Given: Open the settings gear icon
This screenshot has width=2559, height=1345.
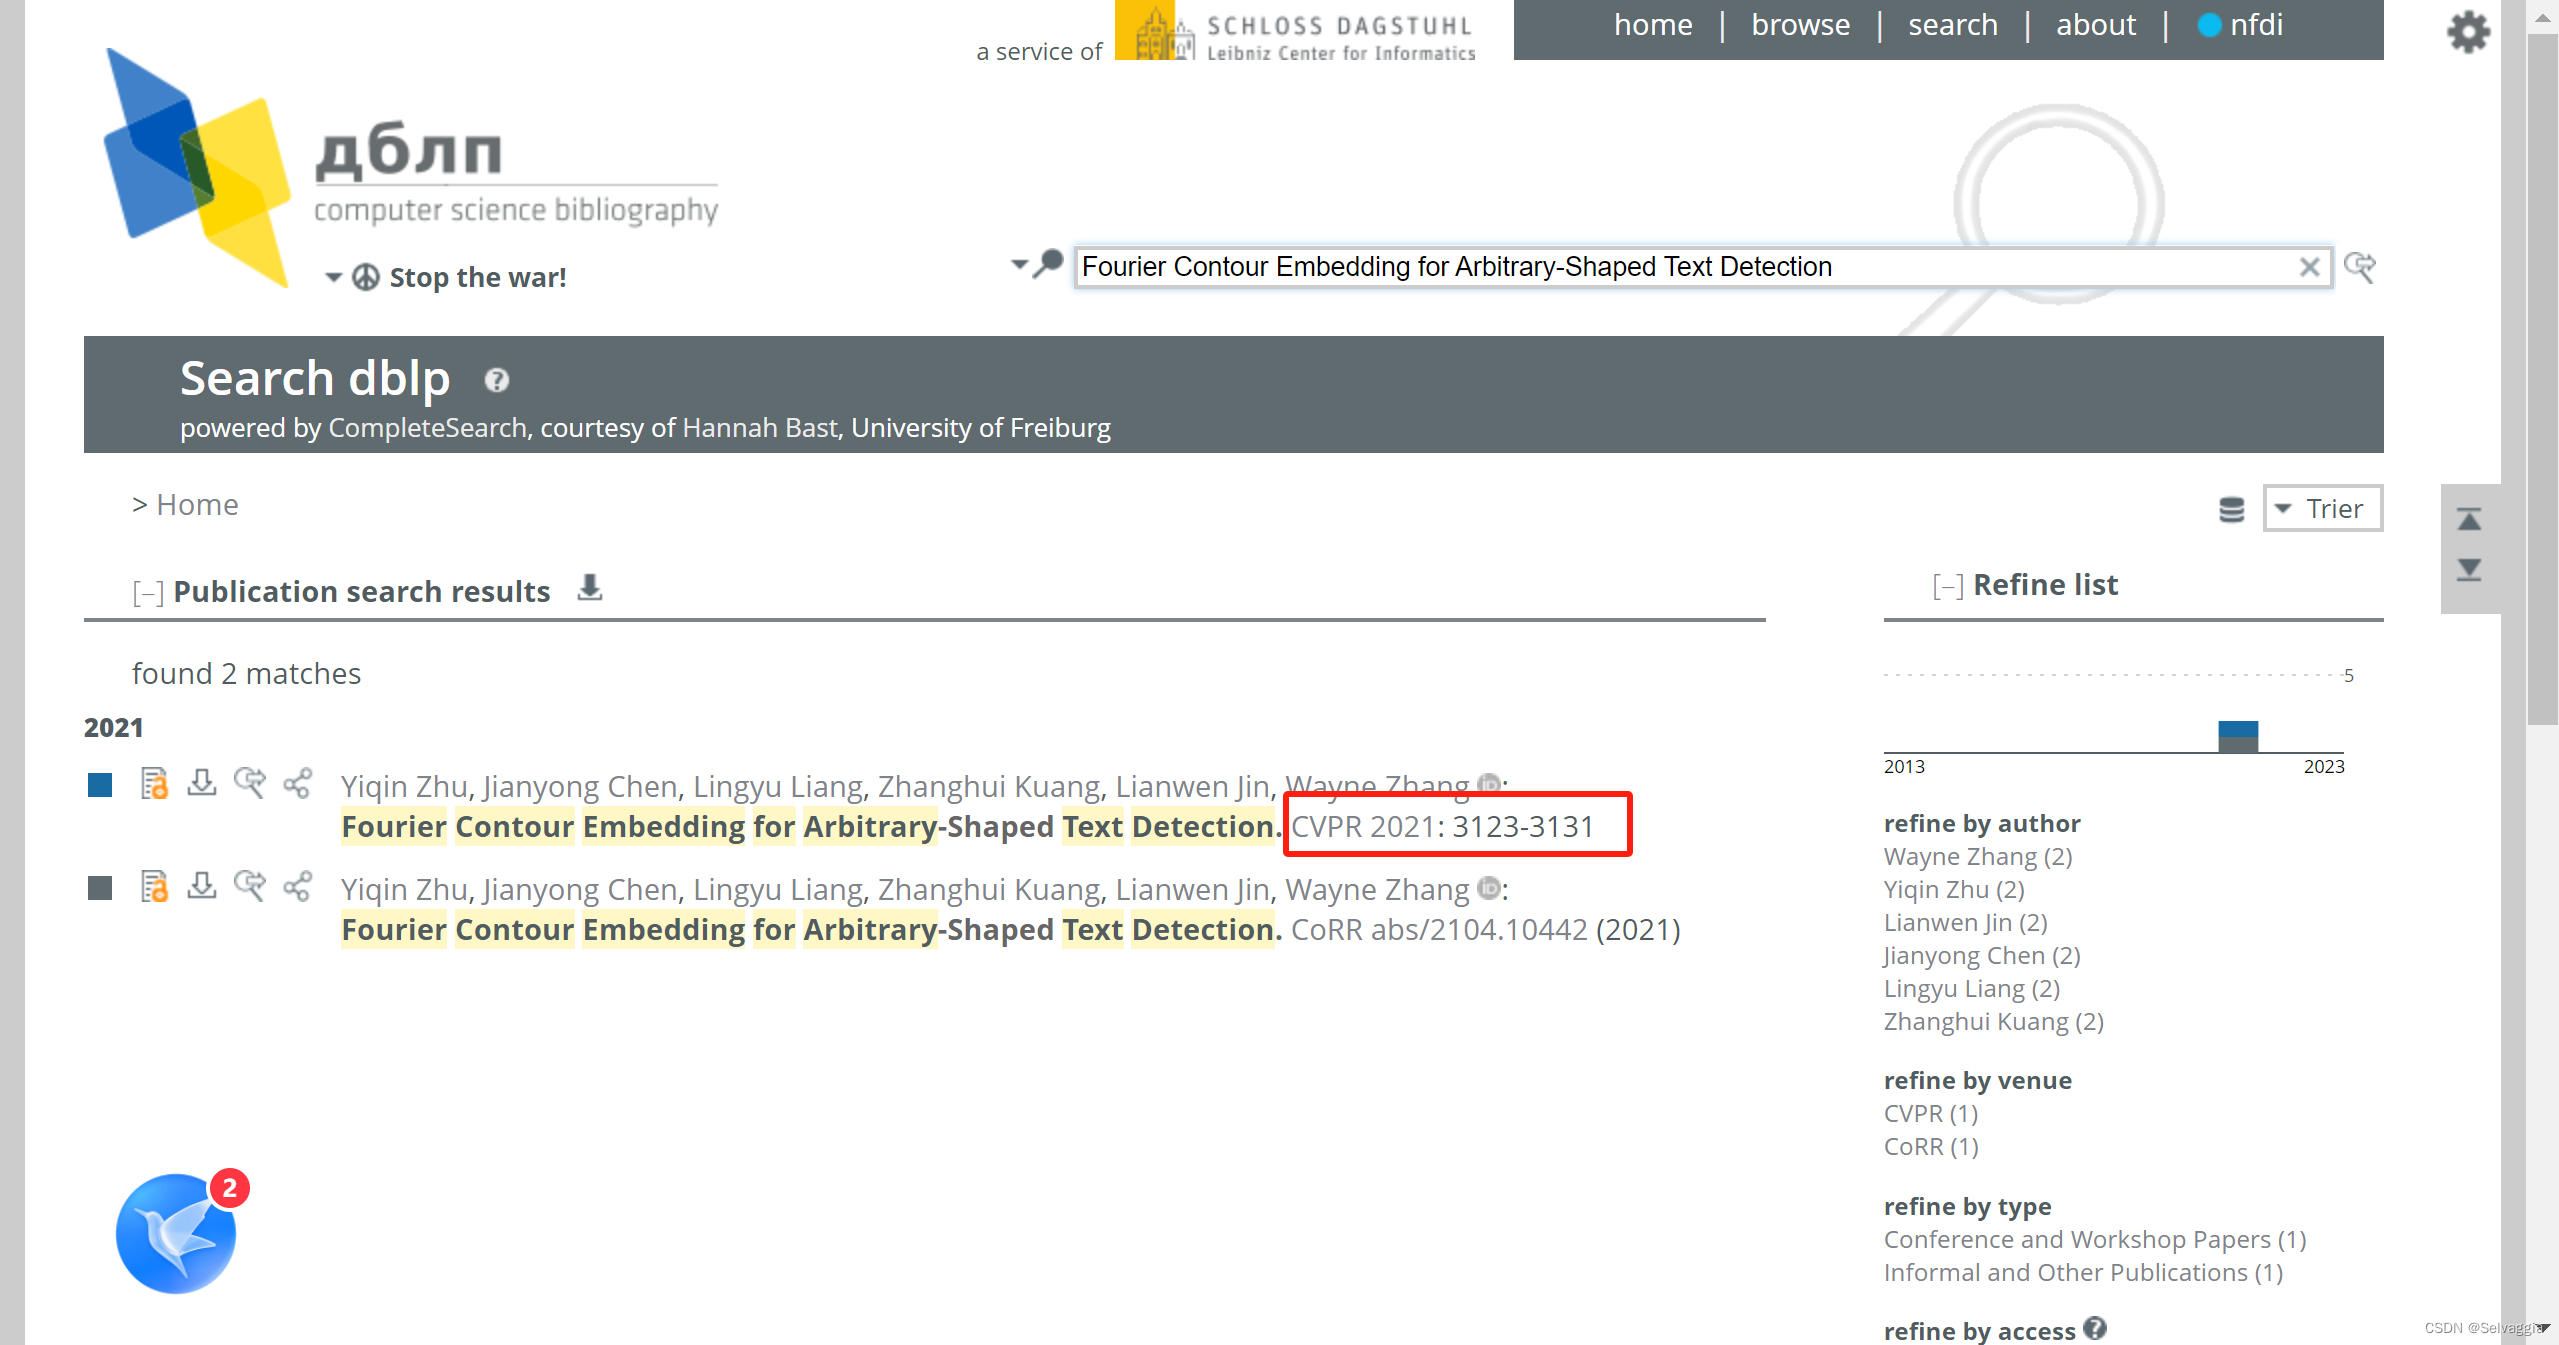Looking at the screenshot, I should pos(2467,32).
